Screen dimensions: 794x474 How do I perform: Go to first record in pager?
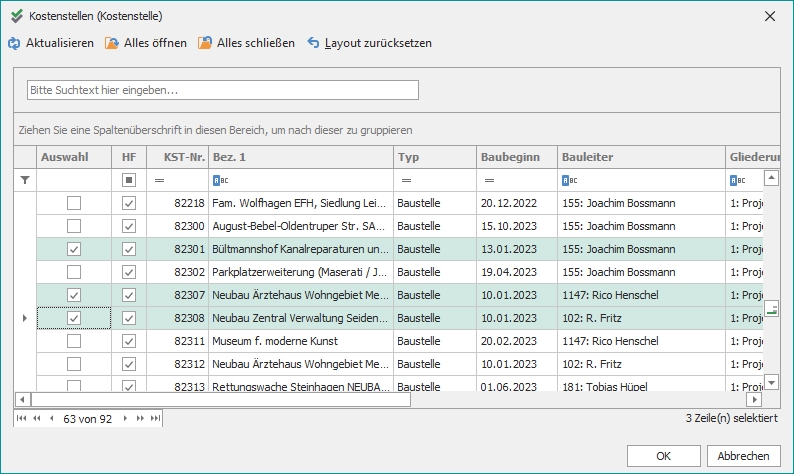[x=22, y=417]
